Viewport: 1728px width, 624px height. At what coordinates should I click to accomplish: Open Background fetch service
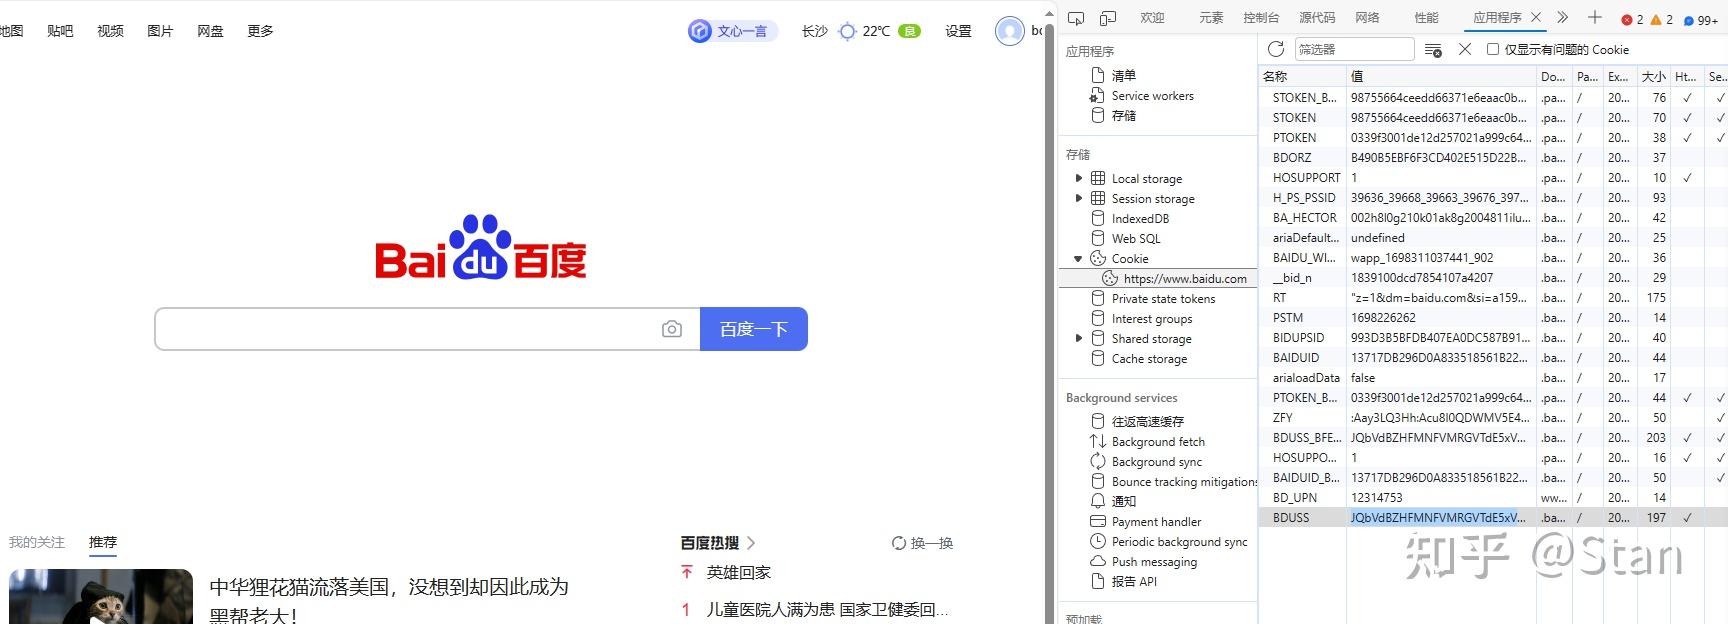(1158, 441)
